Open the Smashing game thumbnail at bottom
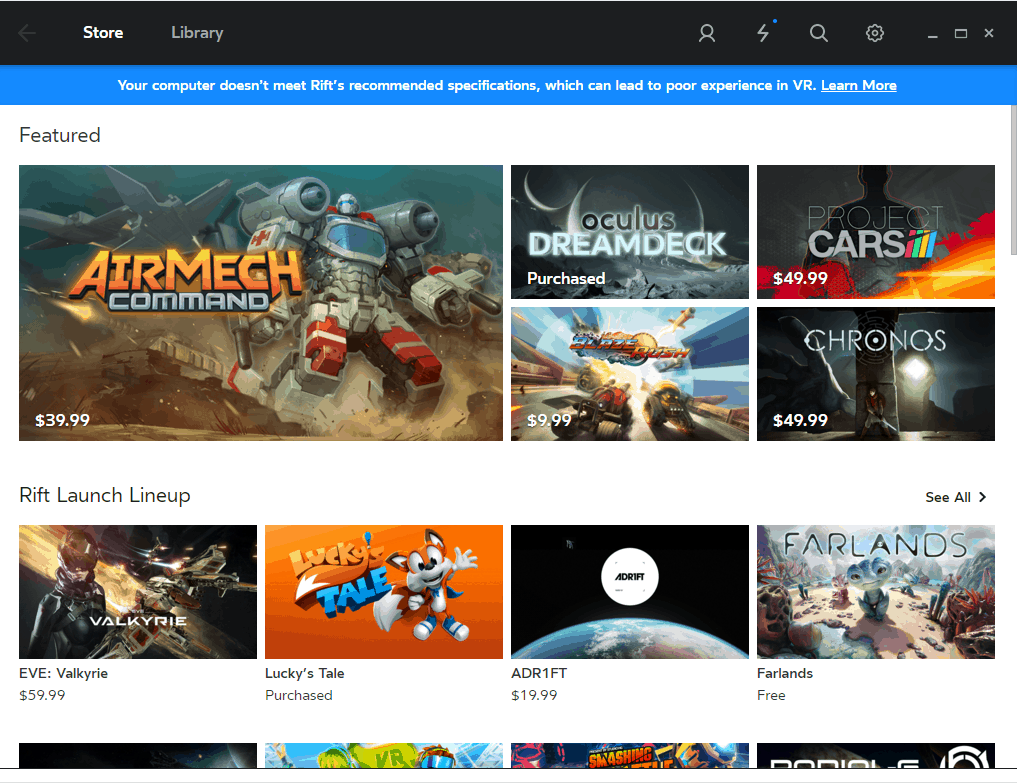The image size is (1017, 783). click(630, 756)
